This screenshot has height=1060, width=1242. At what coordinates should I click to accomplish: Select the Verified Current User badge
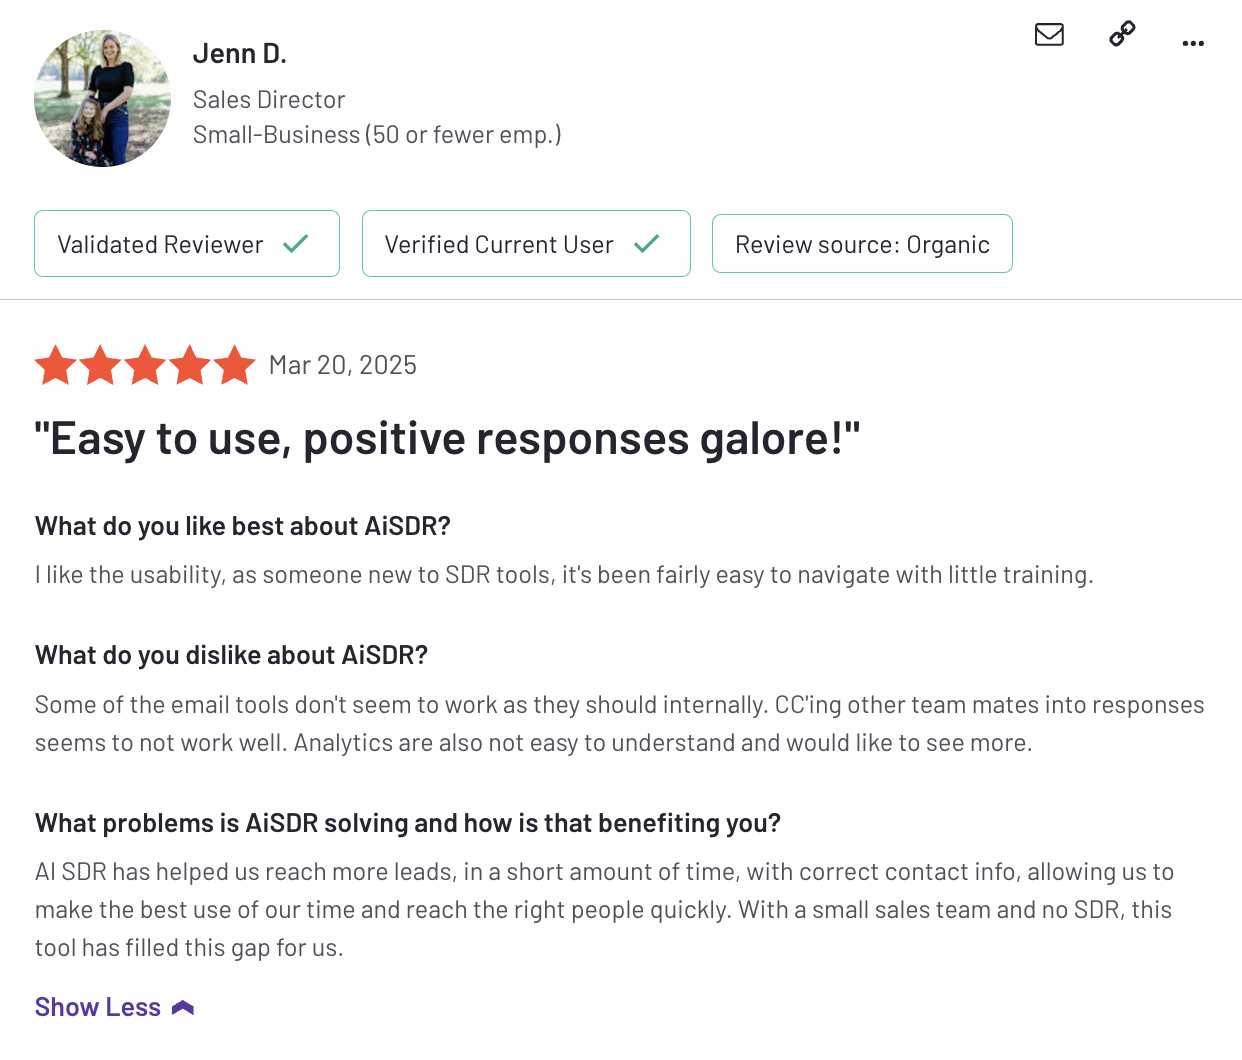click(499, 244)
